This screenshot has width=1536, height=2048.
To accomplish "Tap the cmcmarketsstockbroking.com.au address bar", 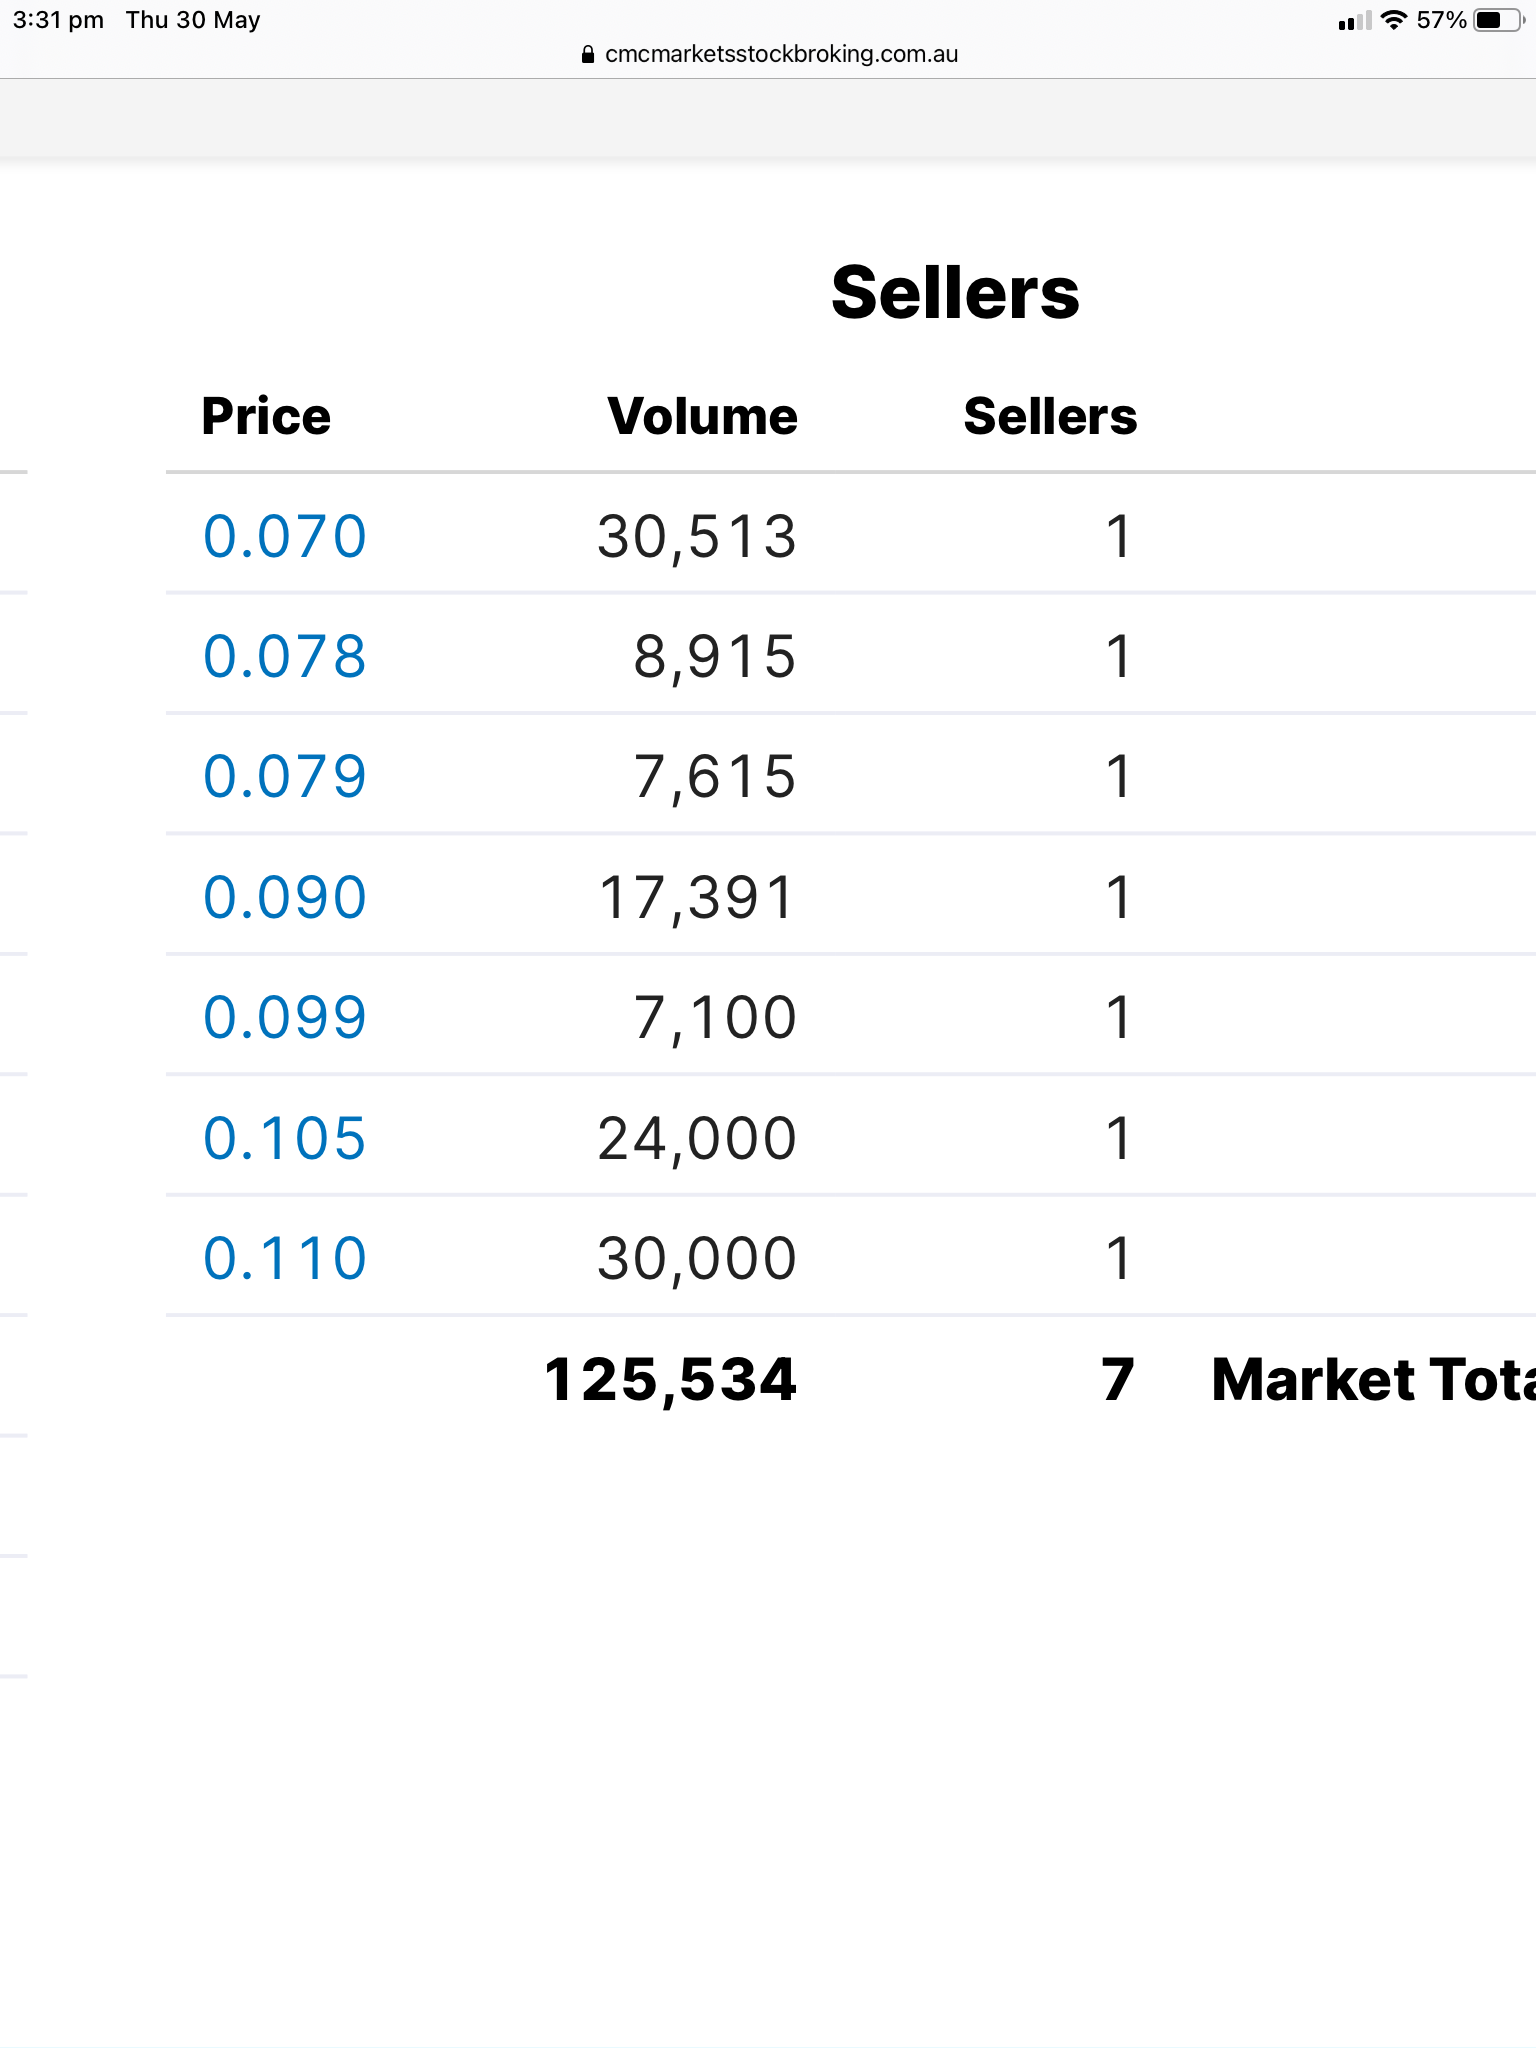I will pyautogui.click(x=769, y=55).
